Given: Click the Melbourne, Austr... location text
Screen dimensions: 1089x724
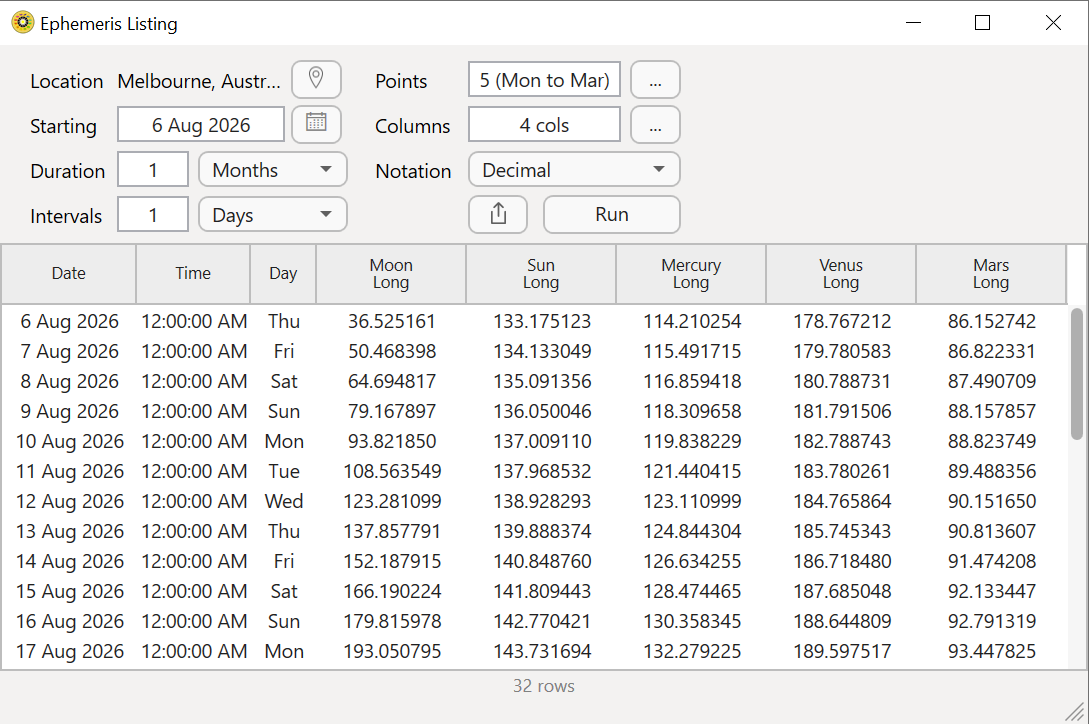Looking at the screenshot, I should pyautogui.click(x=199, y=81).
